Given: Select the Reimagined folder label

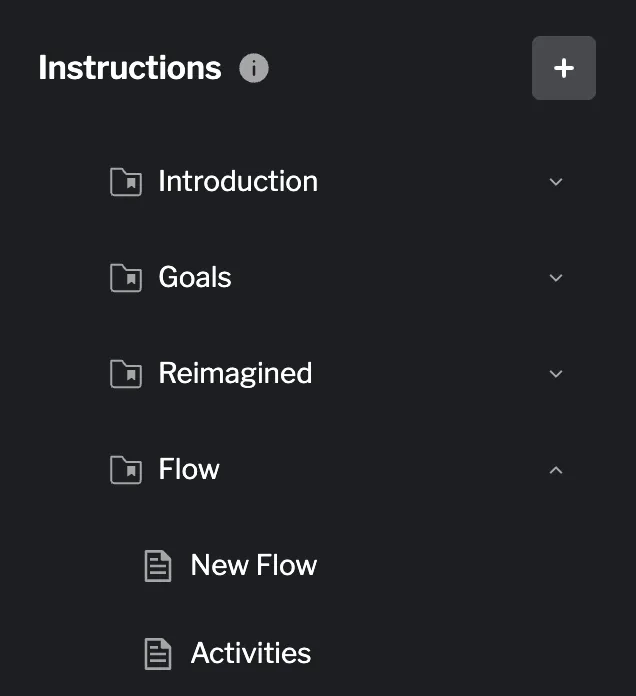Looking at the screenshot, I should 235,374.
